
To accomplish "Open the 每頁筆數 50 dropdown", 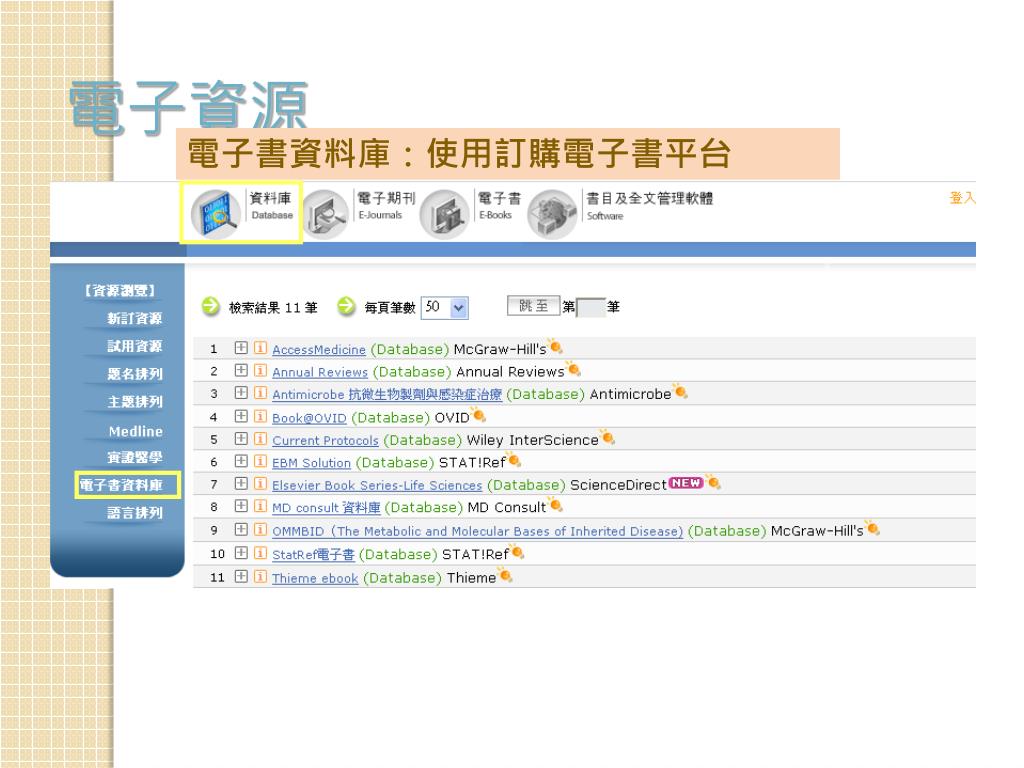I will click(x=445, y=307).
